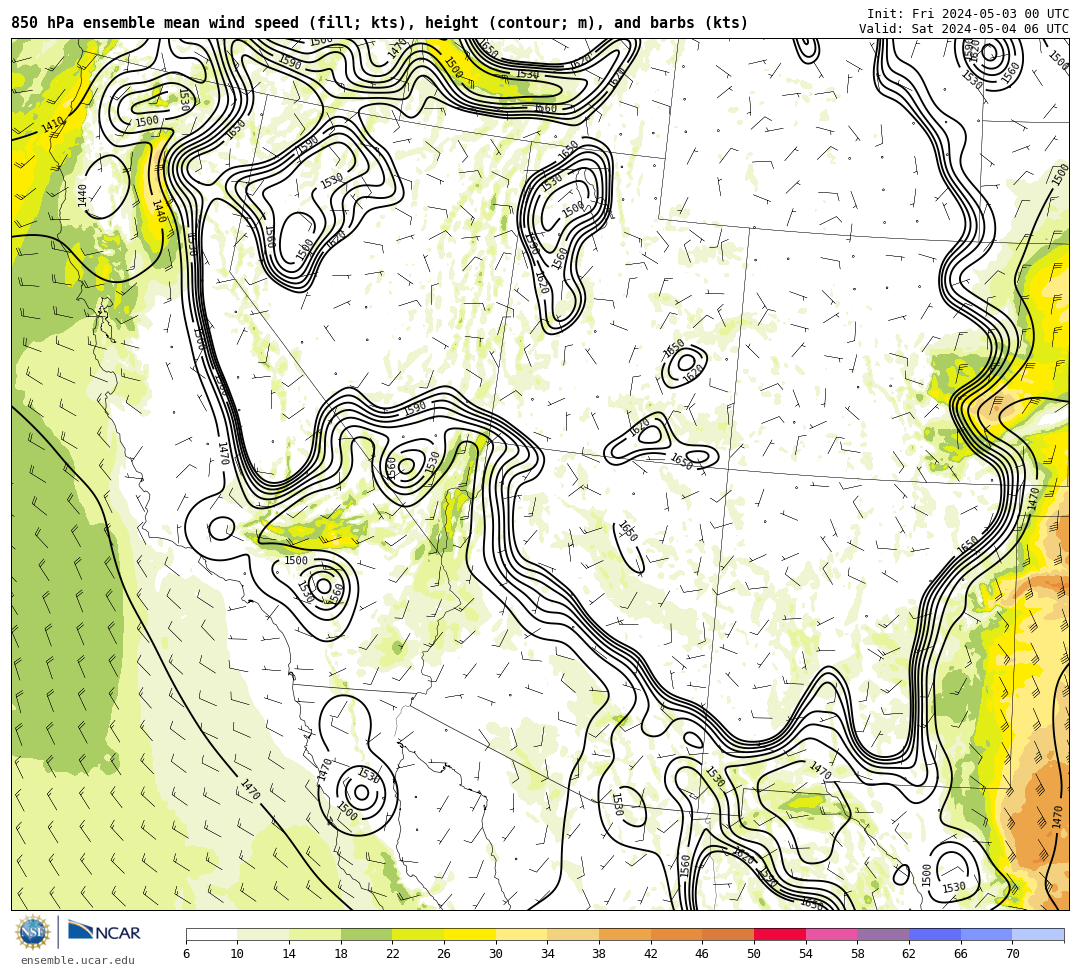Click the legend tick label 66

tap(960, 954)
